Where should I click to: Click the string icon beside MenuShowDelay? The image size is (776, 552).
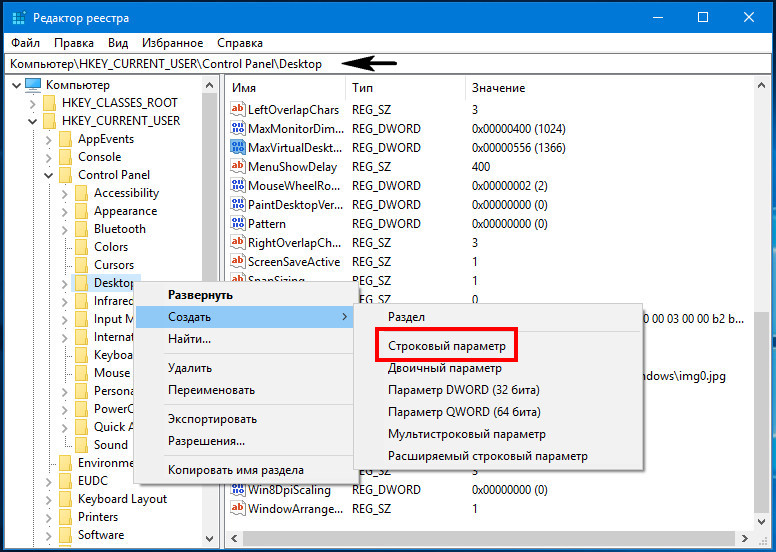coord(238,166)
